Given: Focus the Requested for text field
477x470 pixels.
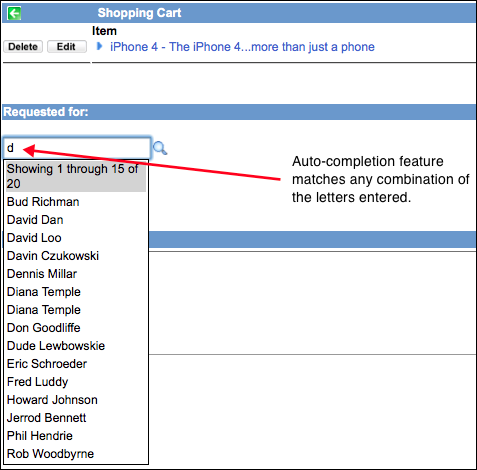Looking at the screenshot, I should tap(77, 148).
